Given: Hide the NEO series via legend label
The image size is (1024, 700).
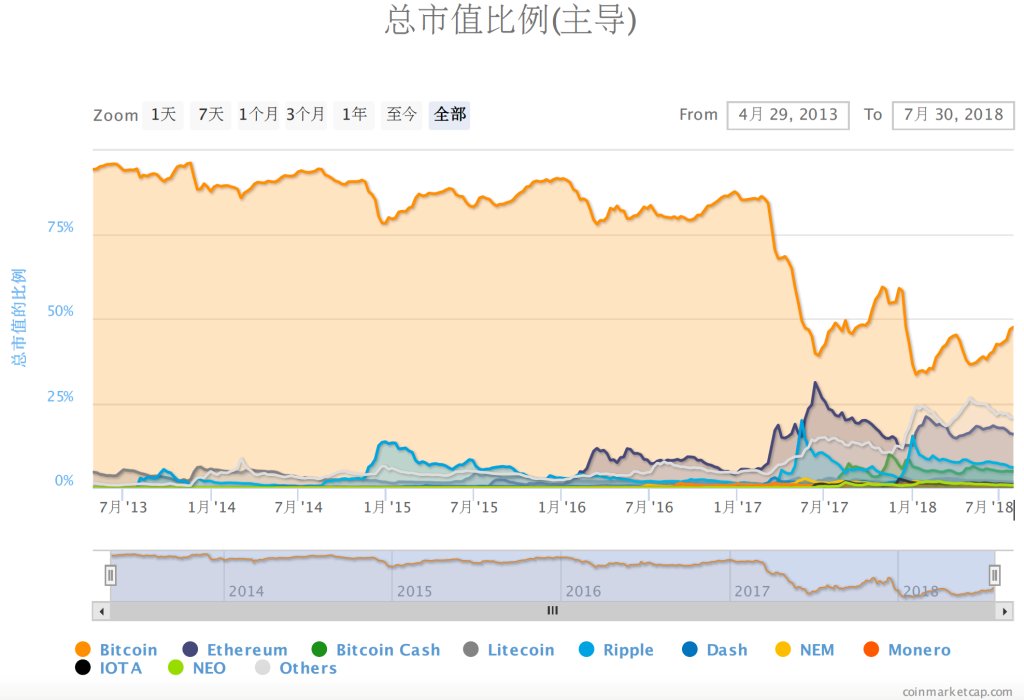Looking at the screenshot, I should point(209,668).
